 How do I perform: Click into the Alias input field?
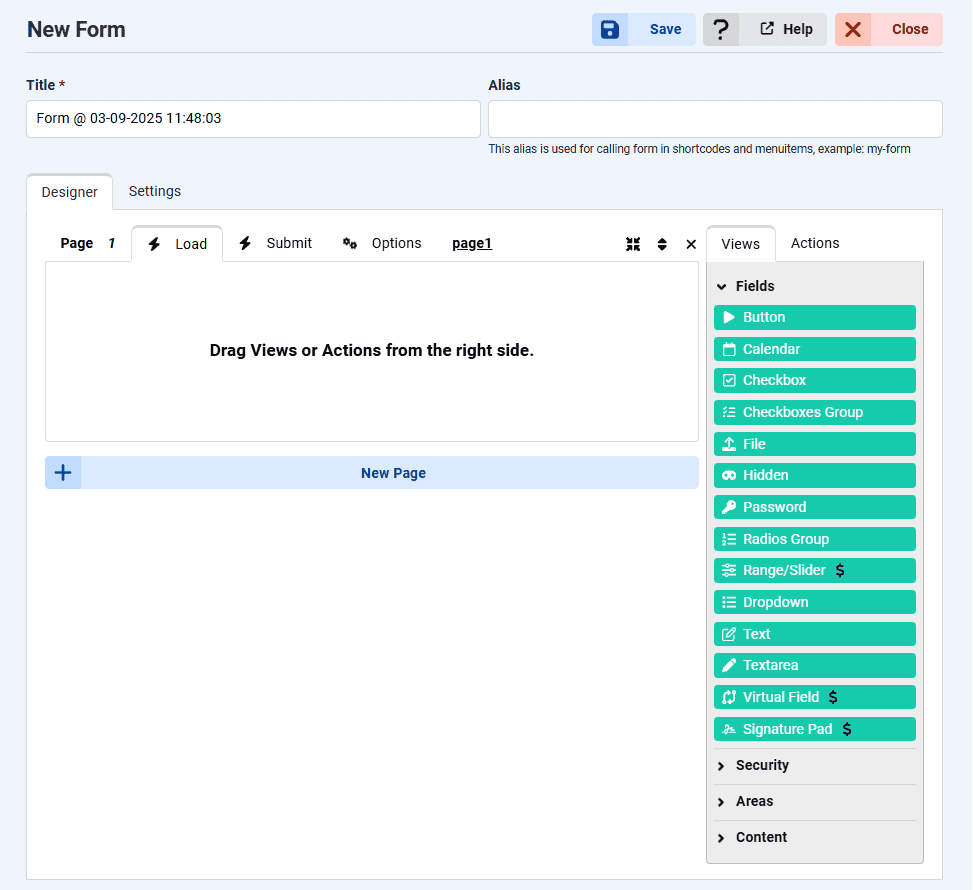(x=715, y=119)
